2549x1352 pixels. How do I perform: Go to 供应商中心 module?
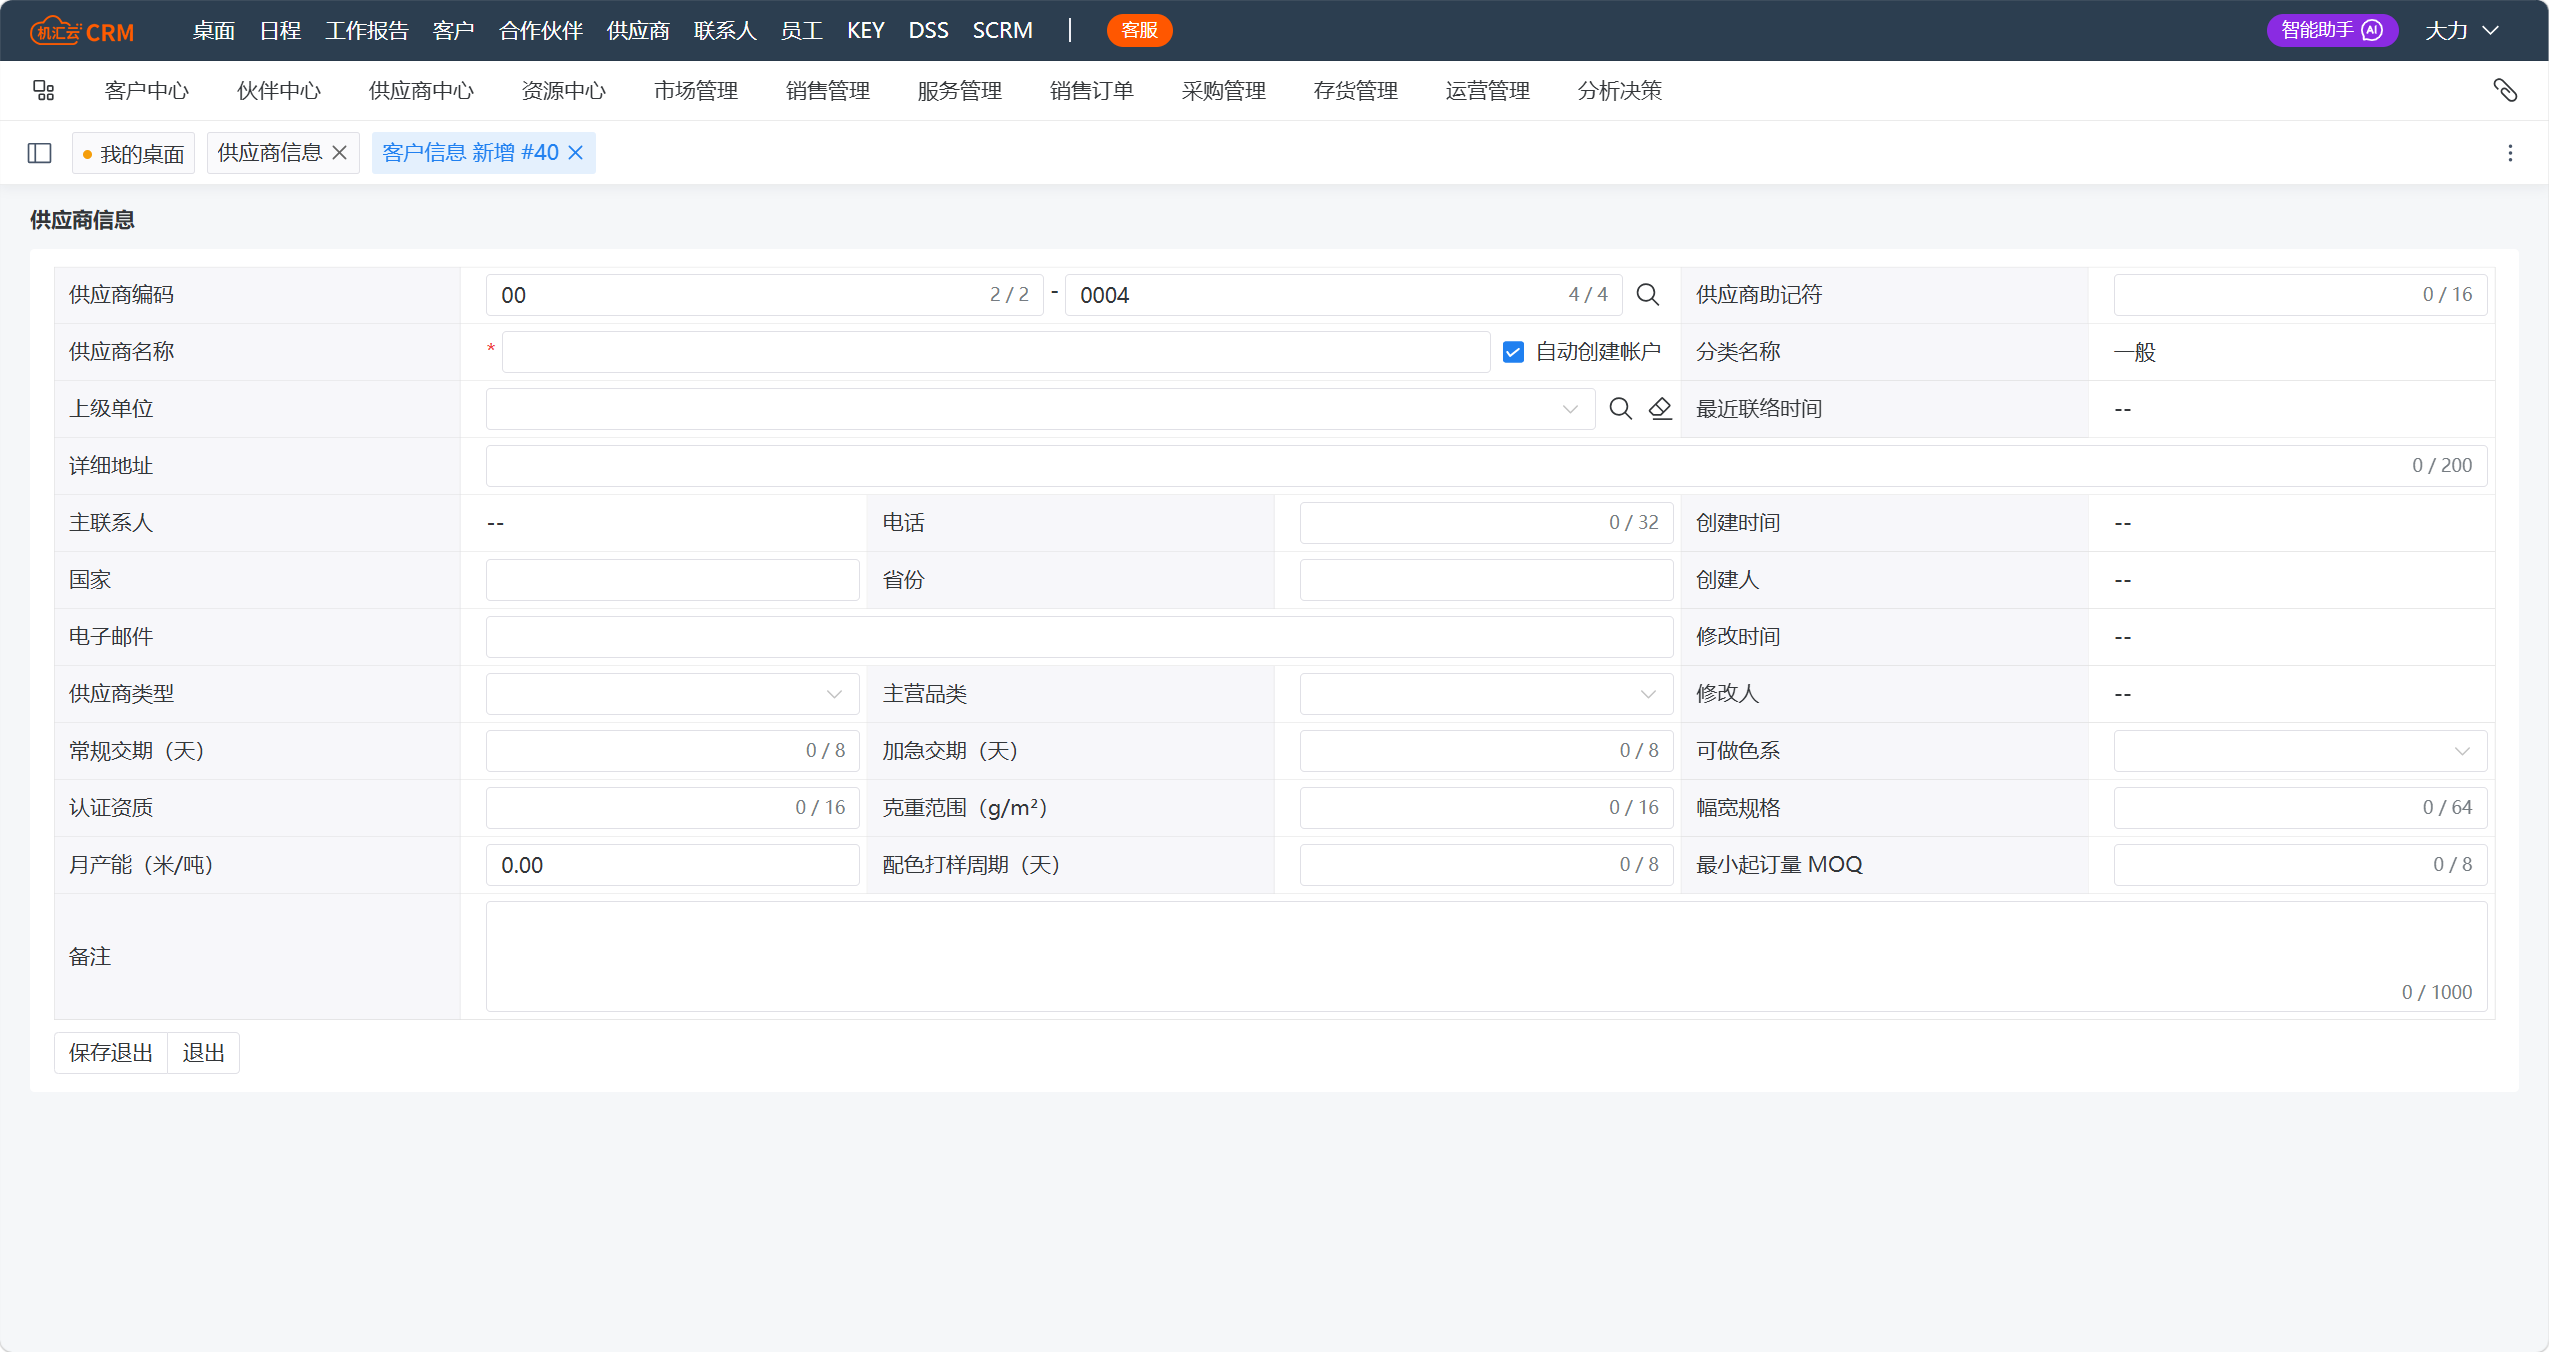click(x=422, y=91)
